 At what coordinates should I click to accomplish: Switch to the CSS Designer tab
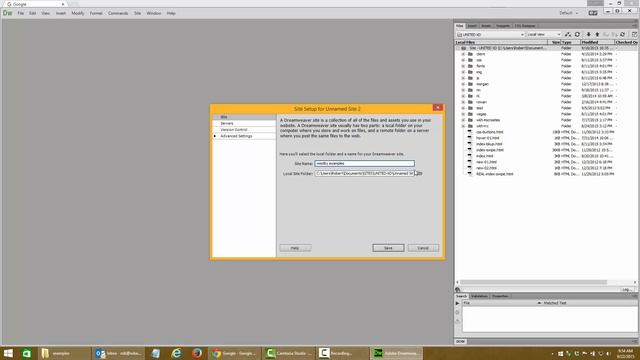(x=525, y=26)
